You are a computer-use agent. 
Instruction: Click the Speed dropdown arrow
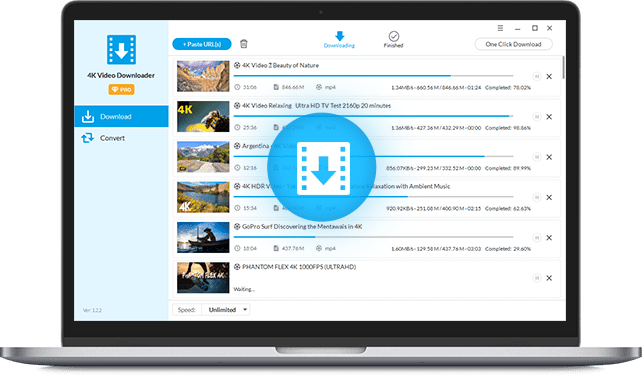pyautogui.click(x=245, y=310)
